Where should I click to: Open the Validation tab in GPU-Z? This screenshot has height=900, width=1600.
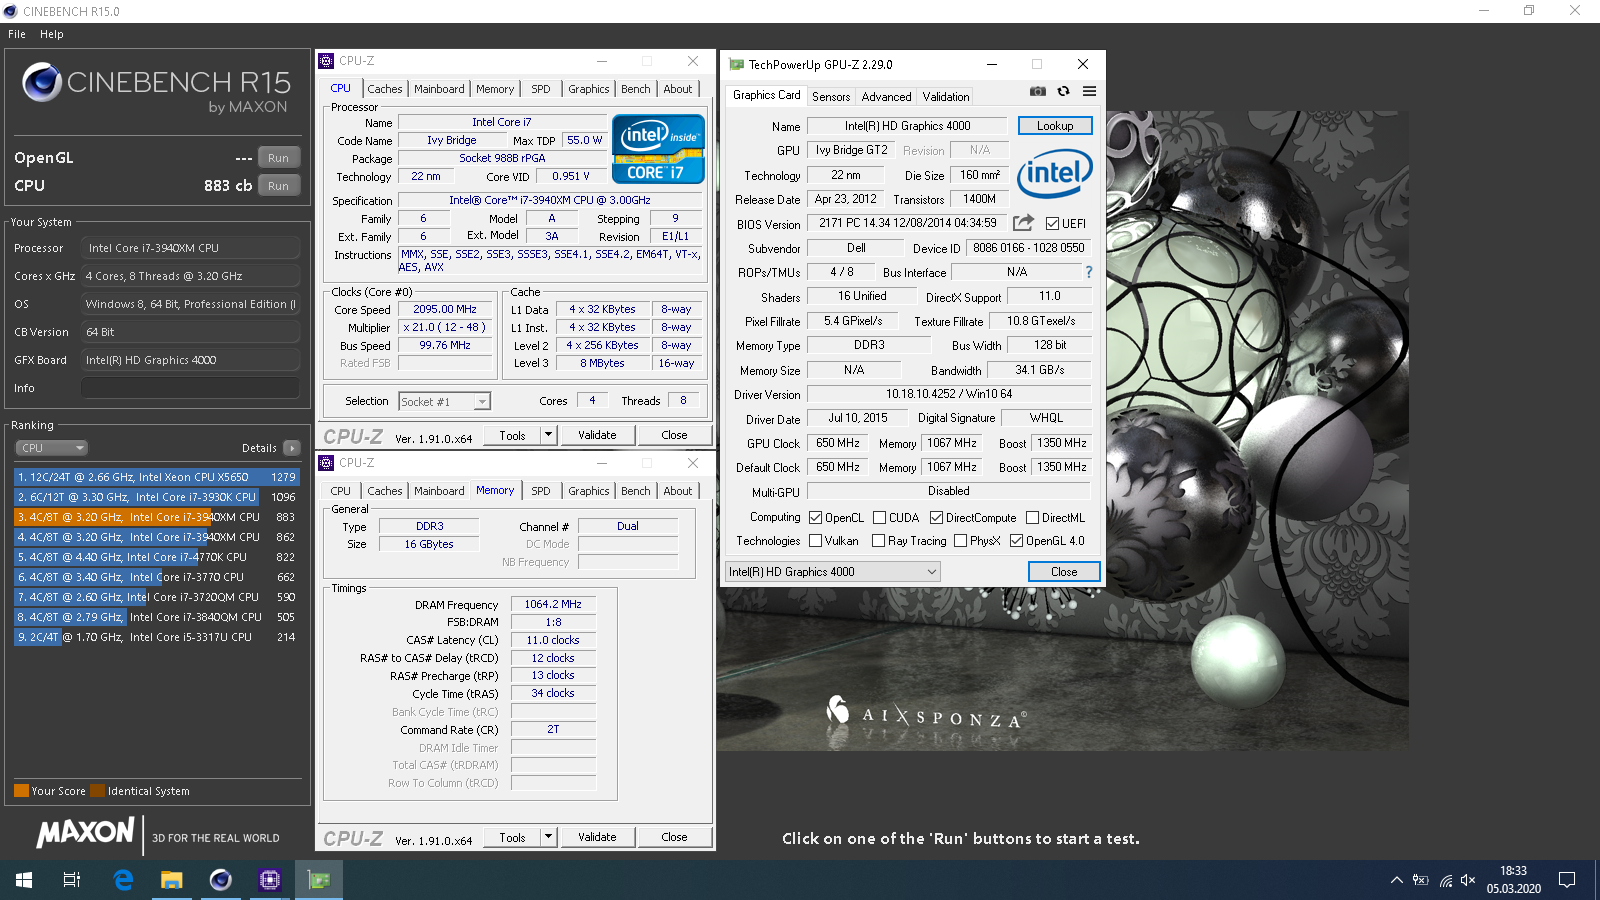coord(946,97)
